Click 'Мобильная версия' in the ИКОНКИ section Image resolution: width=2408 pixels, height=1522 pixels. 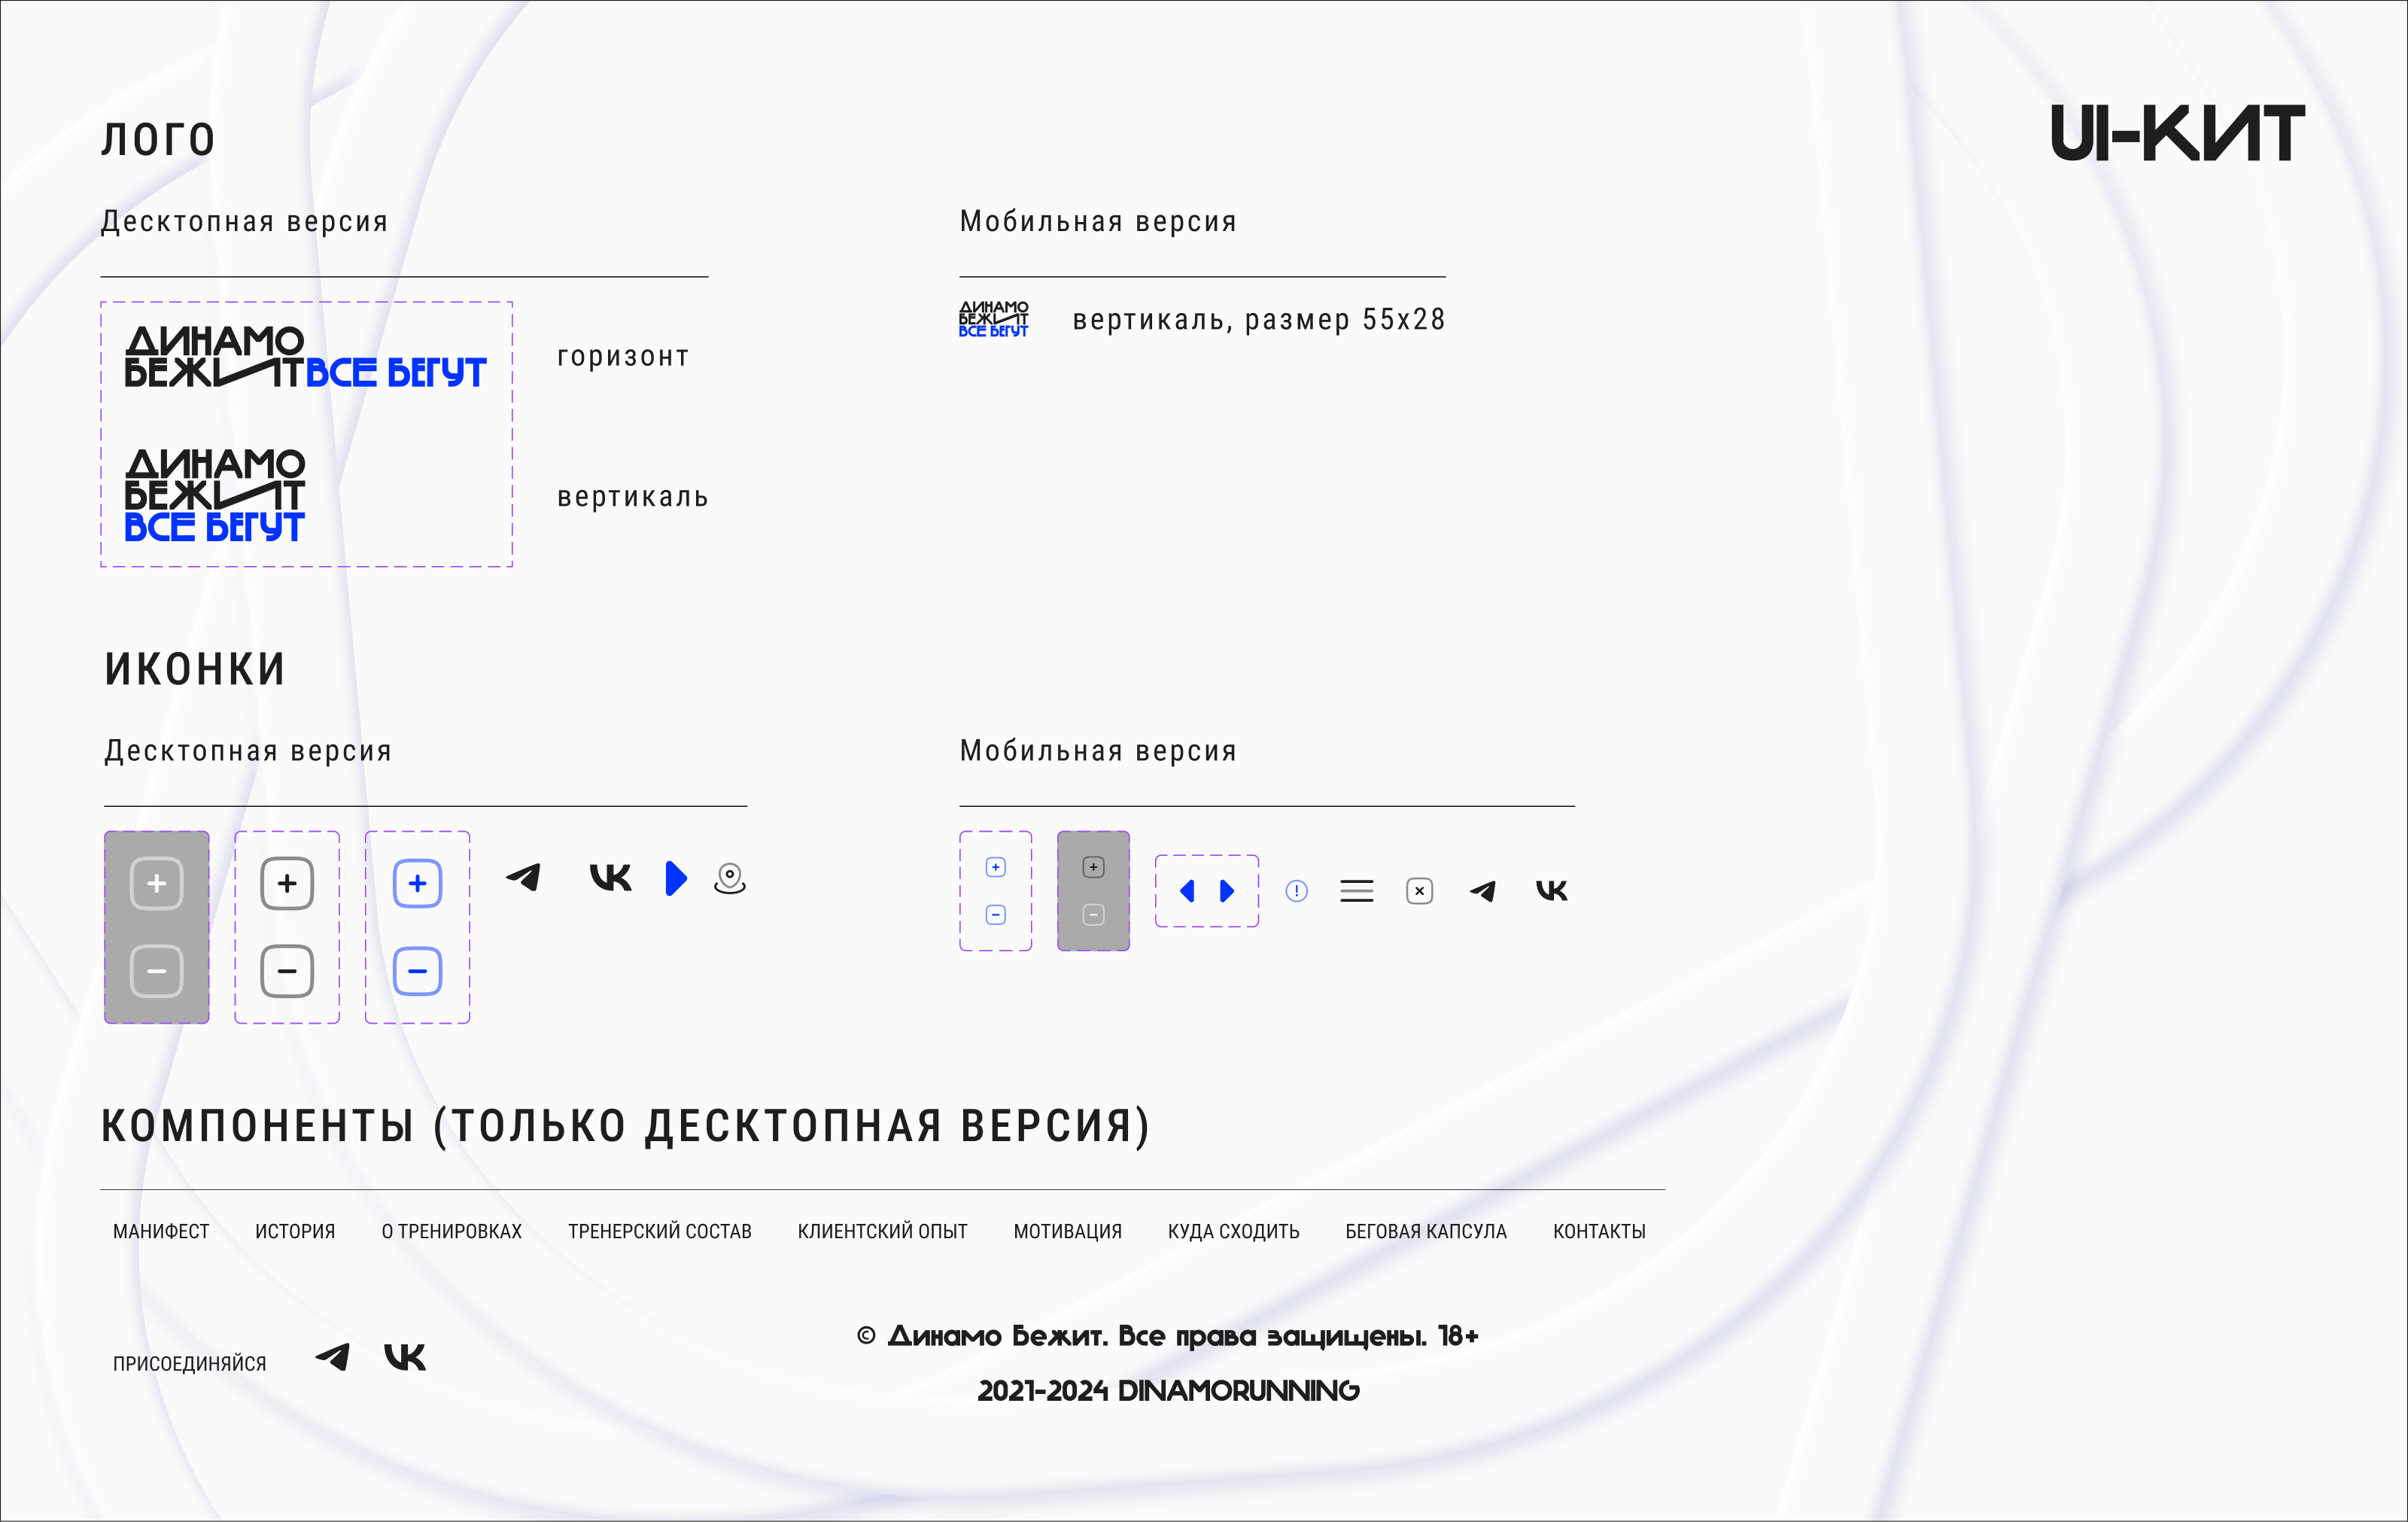click(x=1099, y=751)
